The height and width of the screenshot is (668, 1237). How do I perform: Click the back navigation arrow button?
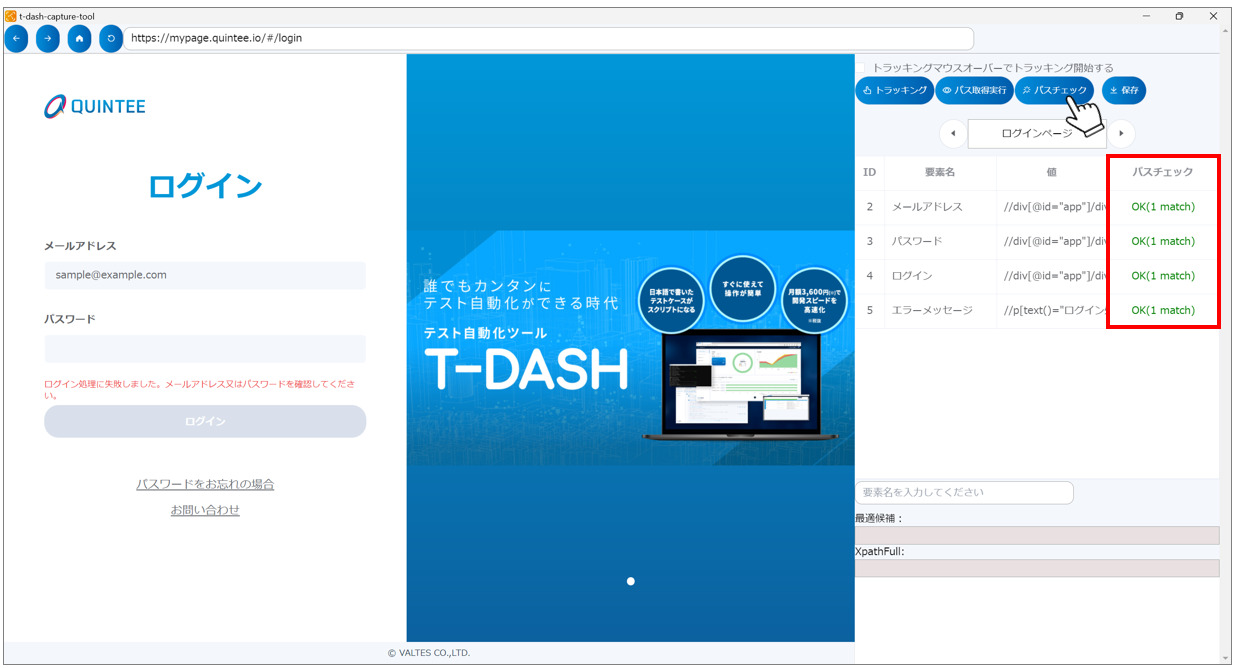point(16,38)
